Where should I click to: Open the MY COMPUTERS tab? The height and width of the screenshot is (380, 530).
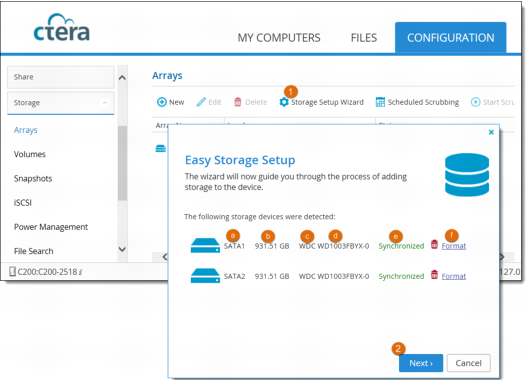click(279, 38)
